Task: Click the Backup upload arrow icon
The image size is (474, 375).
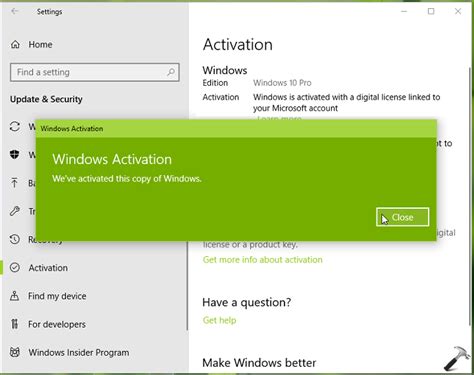Action: [15, 183]
